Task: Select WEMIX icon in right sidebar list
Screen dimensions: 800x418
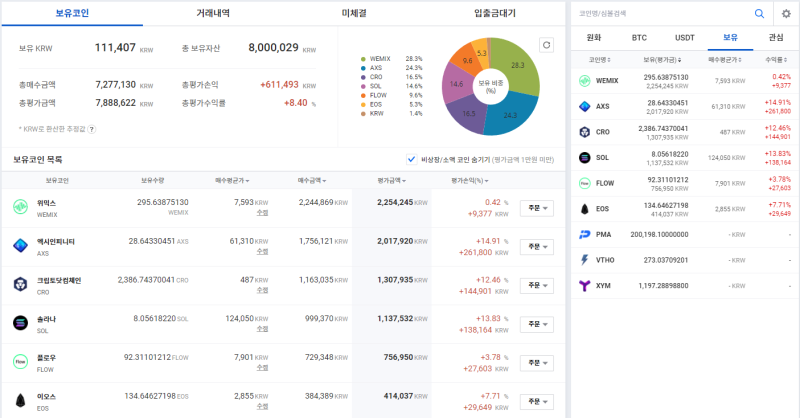Action: 585,81
